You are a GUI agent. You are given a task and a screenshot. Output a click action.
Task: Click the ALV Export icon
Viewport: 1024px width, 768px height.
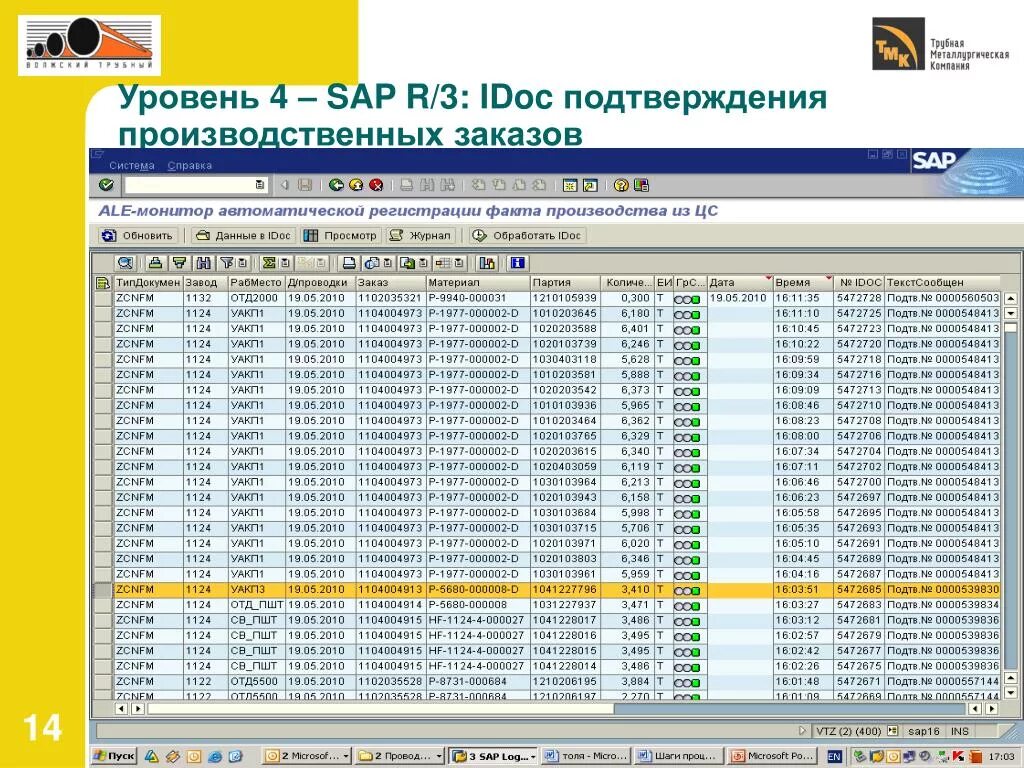(x=408, y=263)
